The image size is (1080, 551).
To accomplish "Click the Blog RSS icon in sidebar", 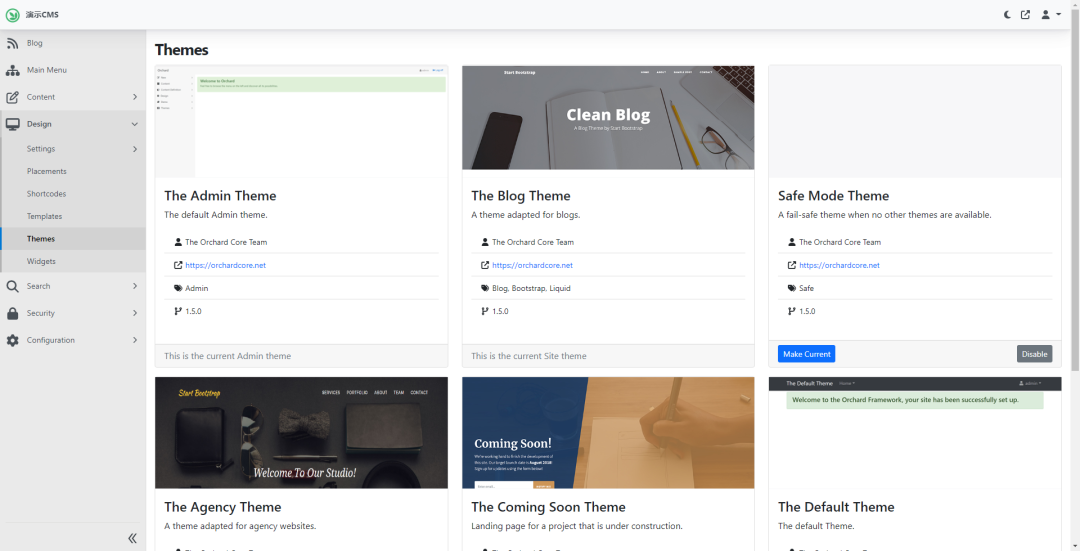I will pyautogui.click(x=12, y=43).
